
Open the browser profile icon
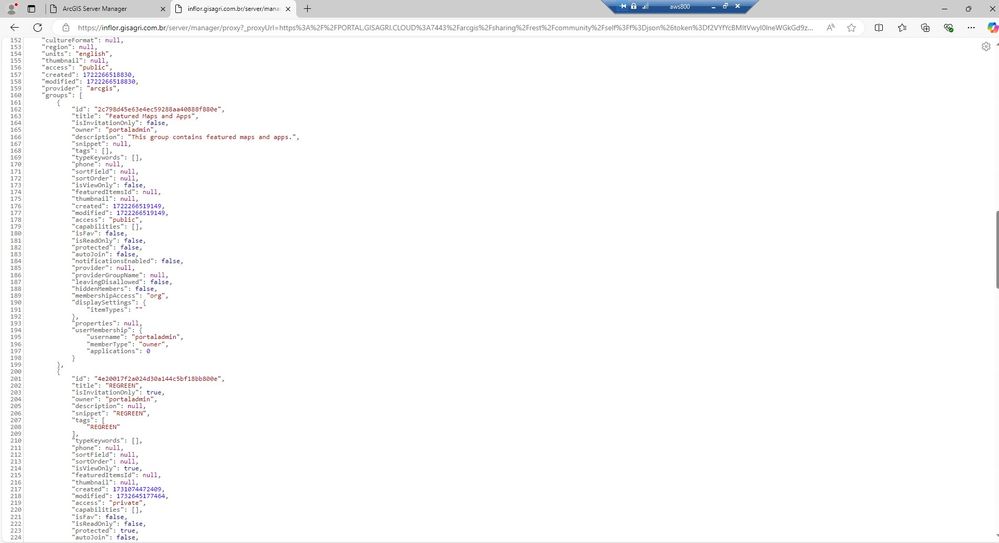[x=11, y=9]
